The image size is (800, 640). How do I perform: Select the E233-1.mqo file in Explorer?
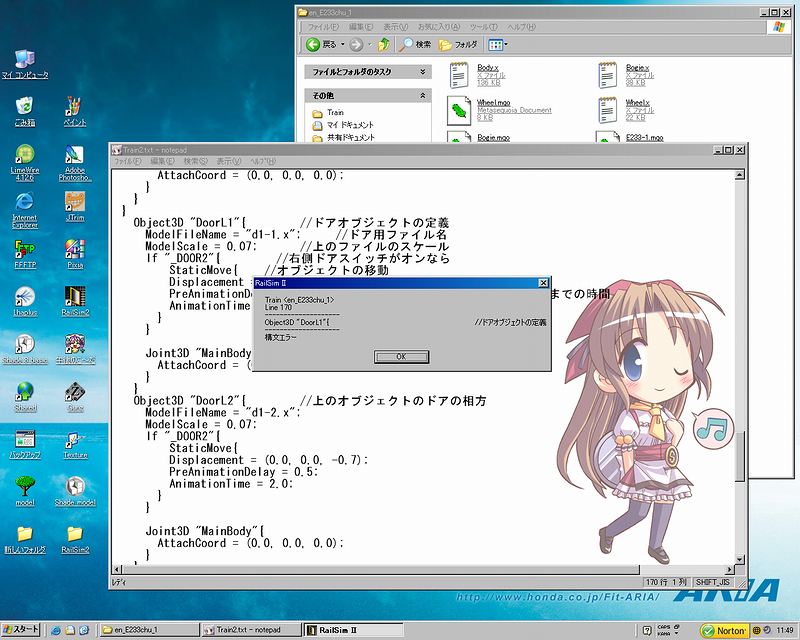[644, 137]
